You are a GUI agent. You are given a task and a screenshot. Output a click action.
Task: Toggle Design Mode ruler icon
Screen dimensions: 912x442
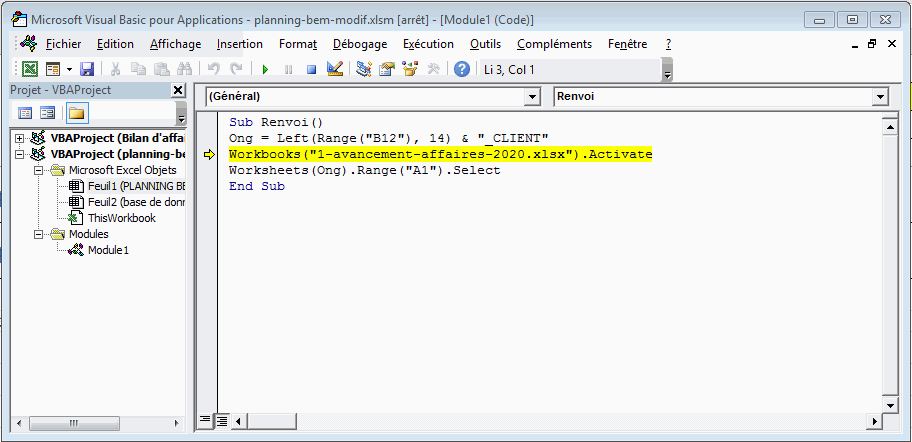click(x=334, y=69)
